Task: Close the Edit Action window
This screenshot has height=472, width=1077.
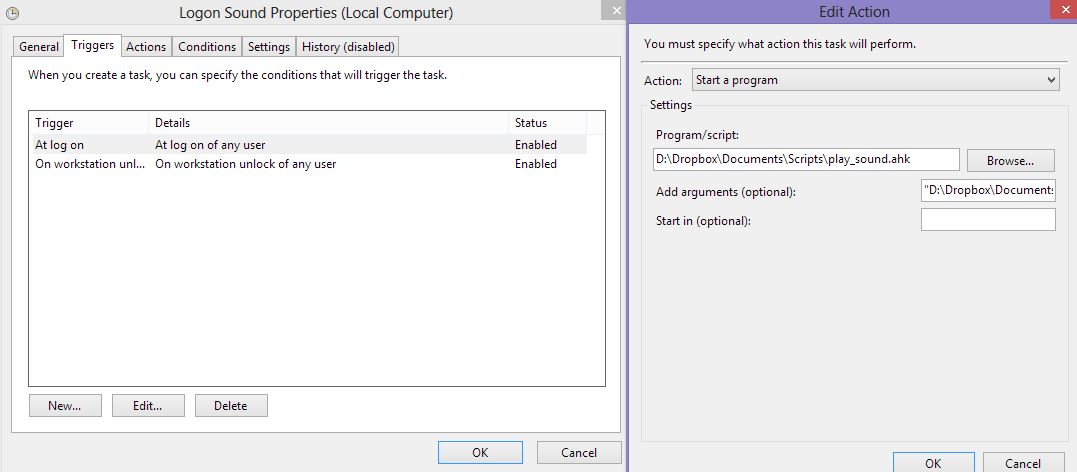Action: (1064, 10)
